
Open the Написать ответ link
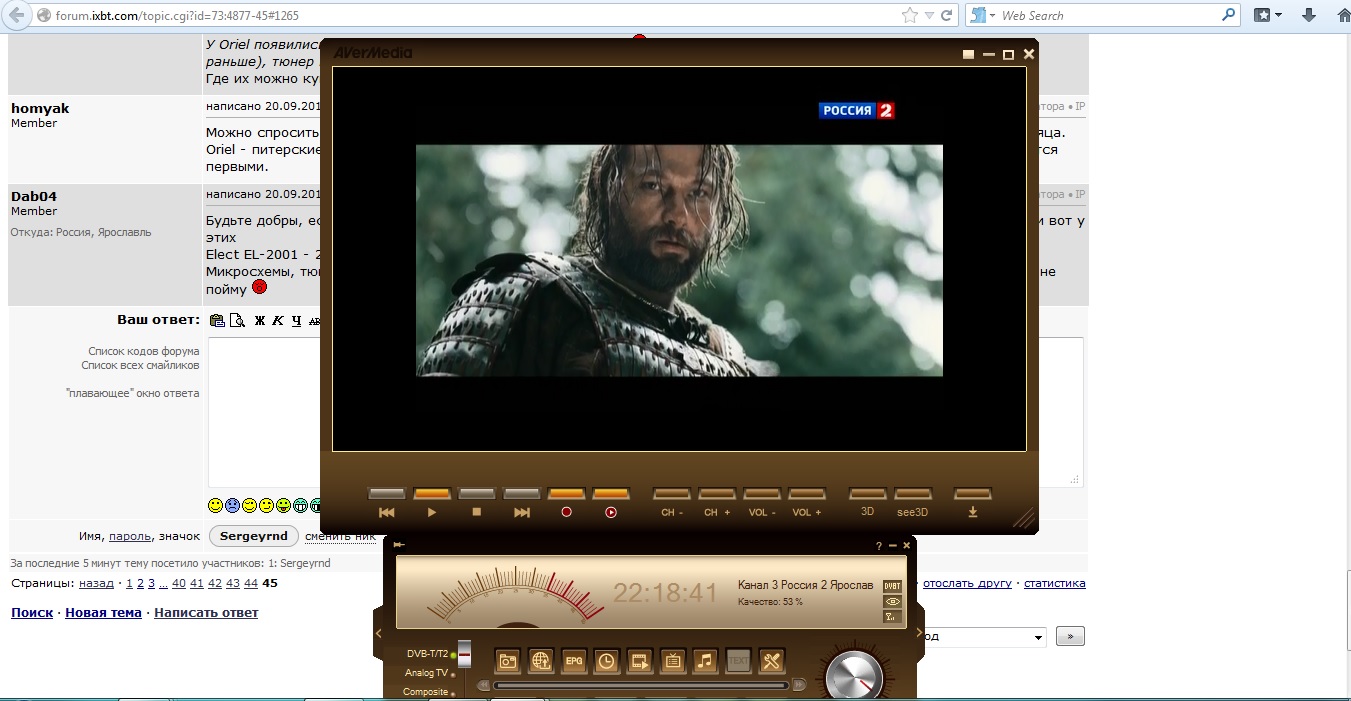pos(206,613)
